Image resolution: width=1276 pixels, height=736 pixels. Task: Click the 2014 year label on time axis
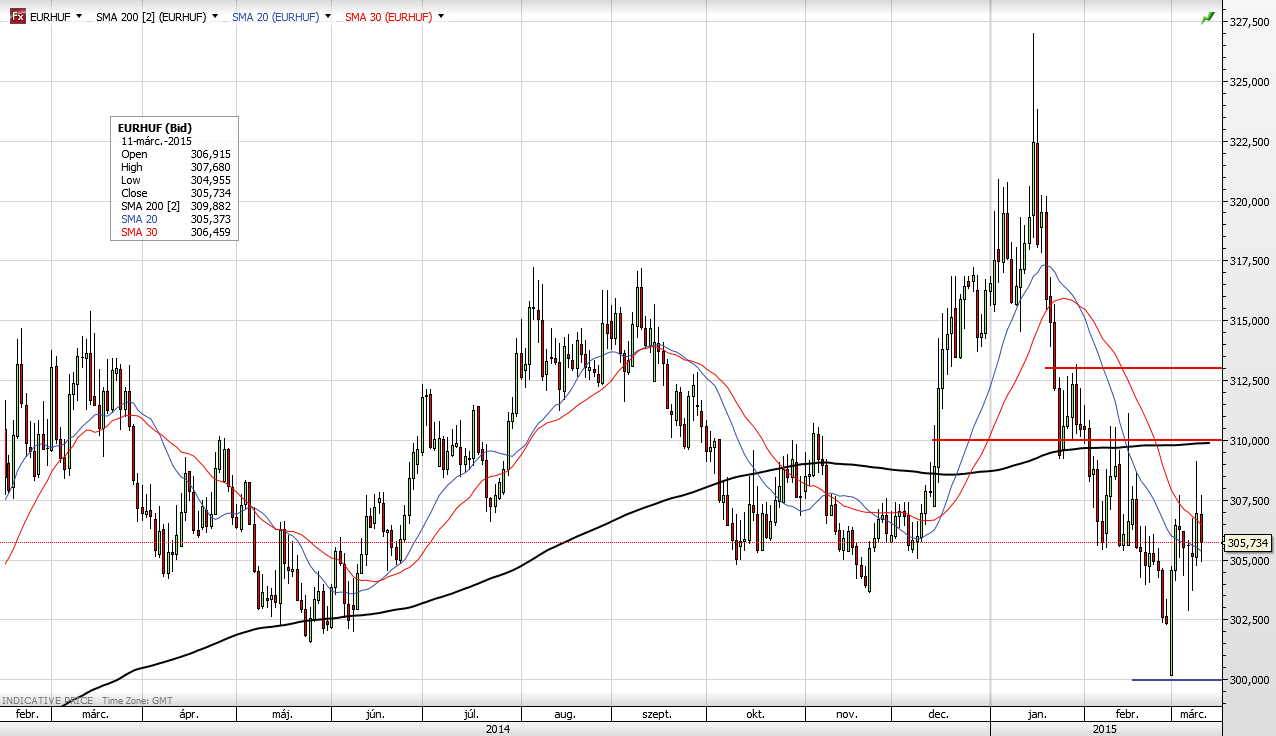[497, 729]
